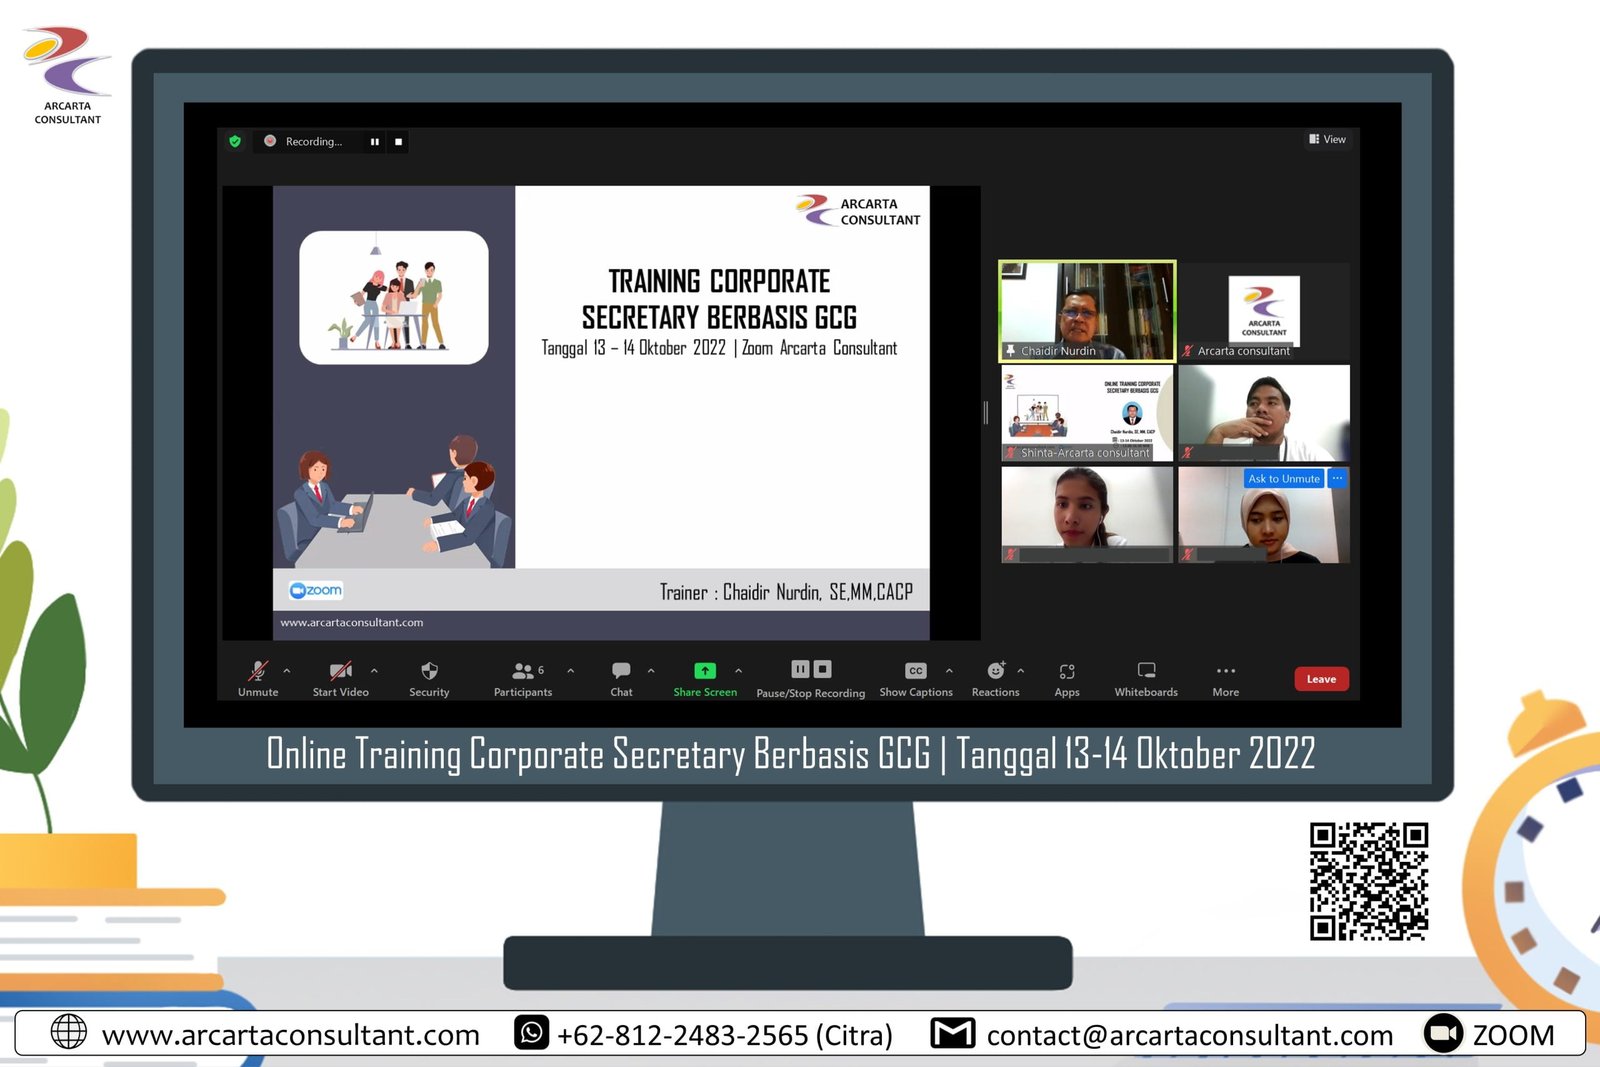Open the Participants panel
This screenshot has height=1067, width=1600.
[523, 671]
